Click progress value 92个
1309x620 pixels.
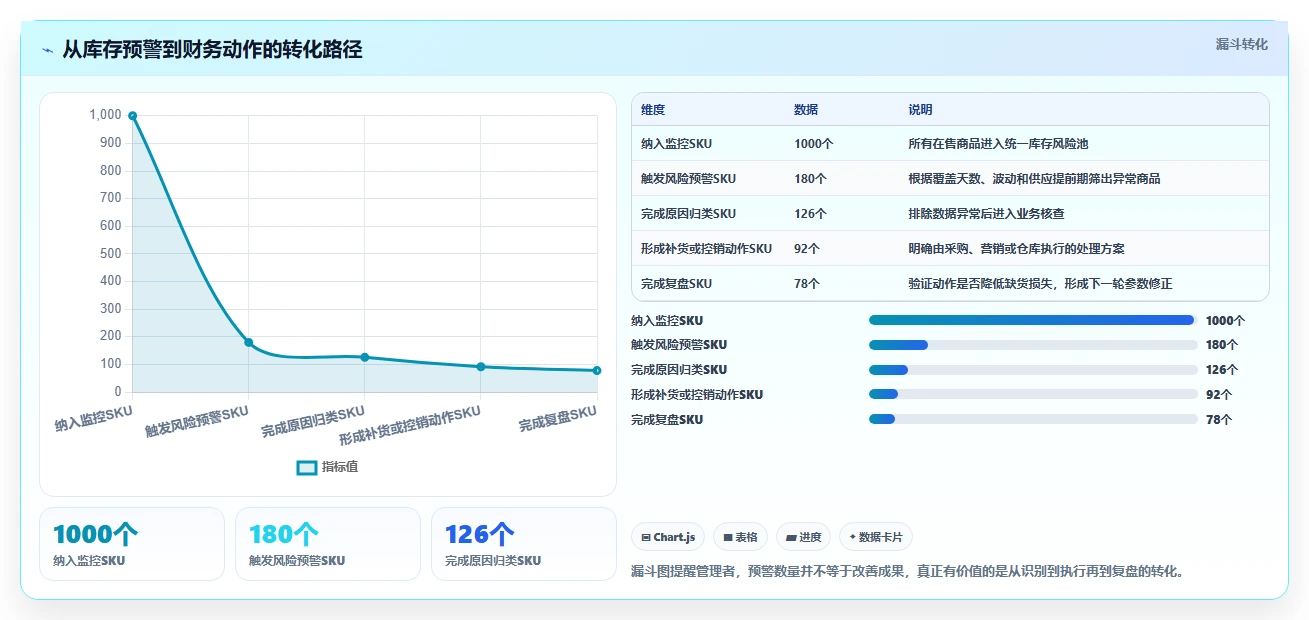(1220, 395)
